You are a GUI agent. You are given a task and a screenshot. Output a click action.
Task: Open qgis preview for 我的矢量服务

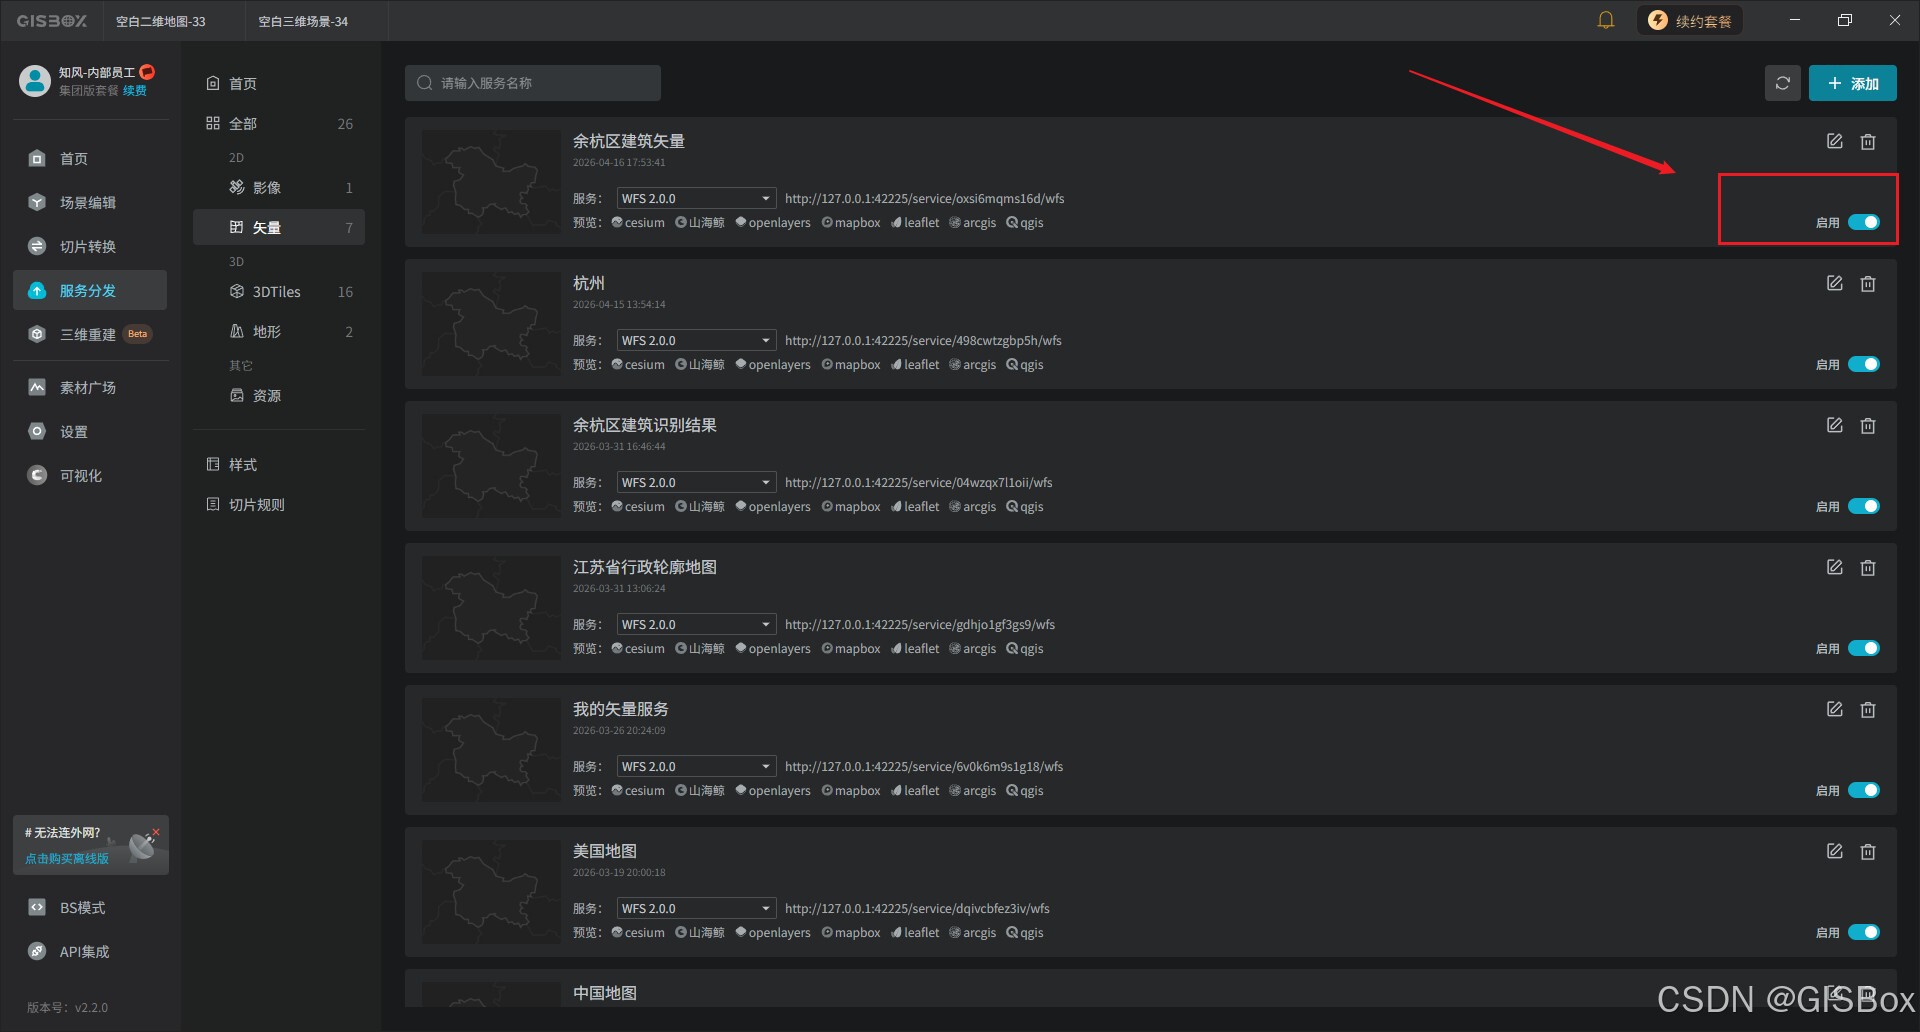pos(1025,790)
